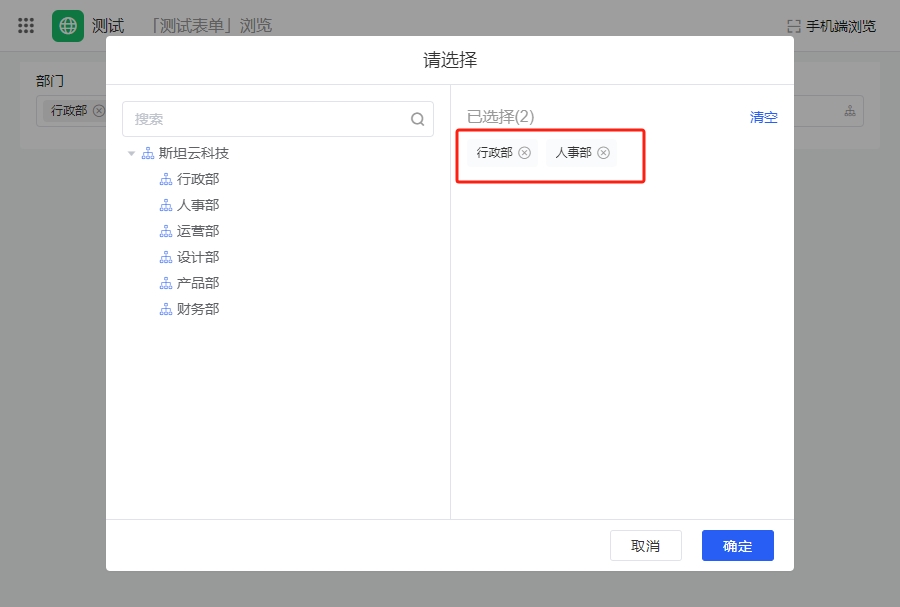Click department icon beside 运营部
This screenshot has height=607, width=900.
click(x=166, y=231)
